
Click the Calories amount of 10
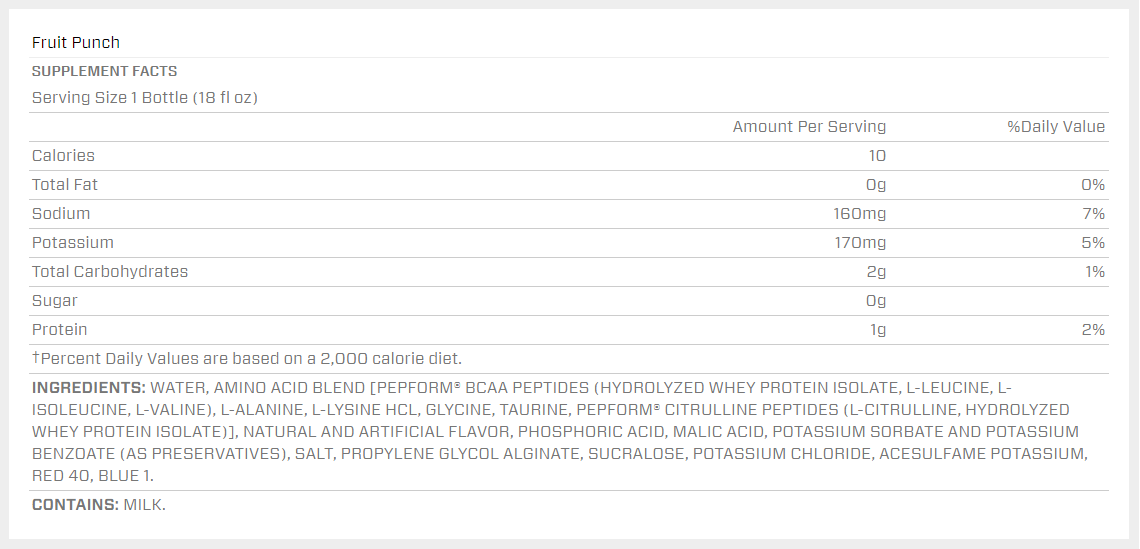(876, 156)
